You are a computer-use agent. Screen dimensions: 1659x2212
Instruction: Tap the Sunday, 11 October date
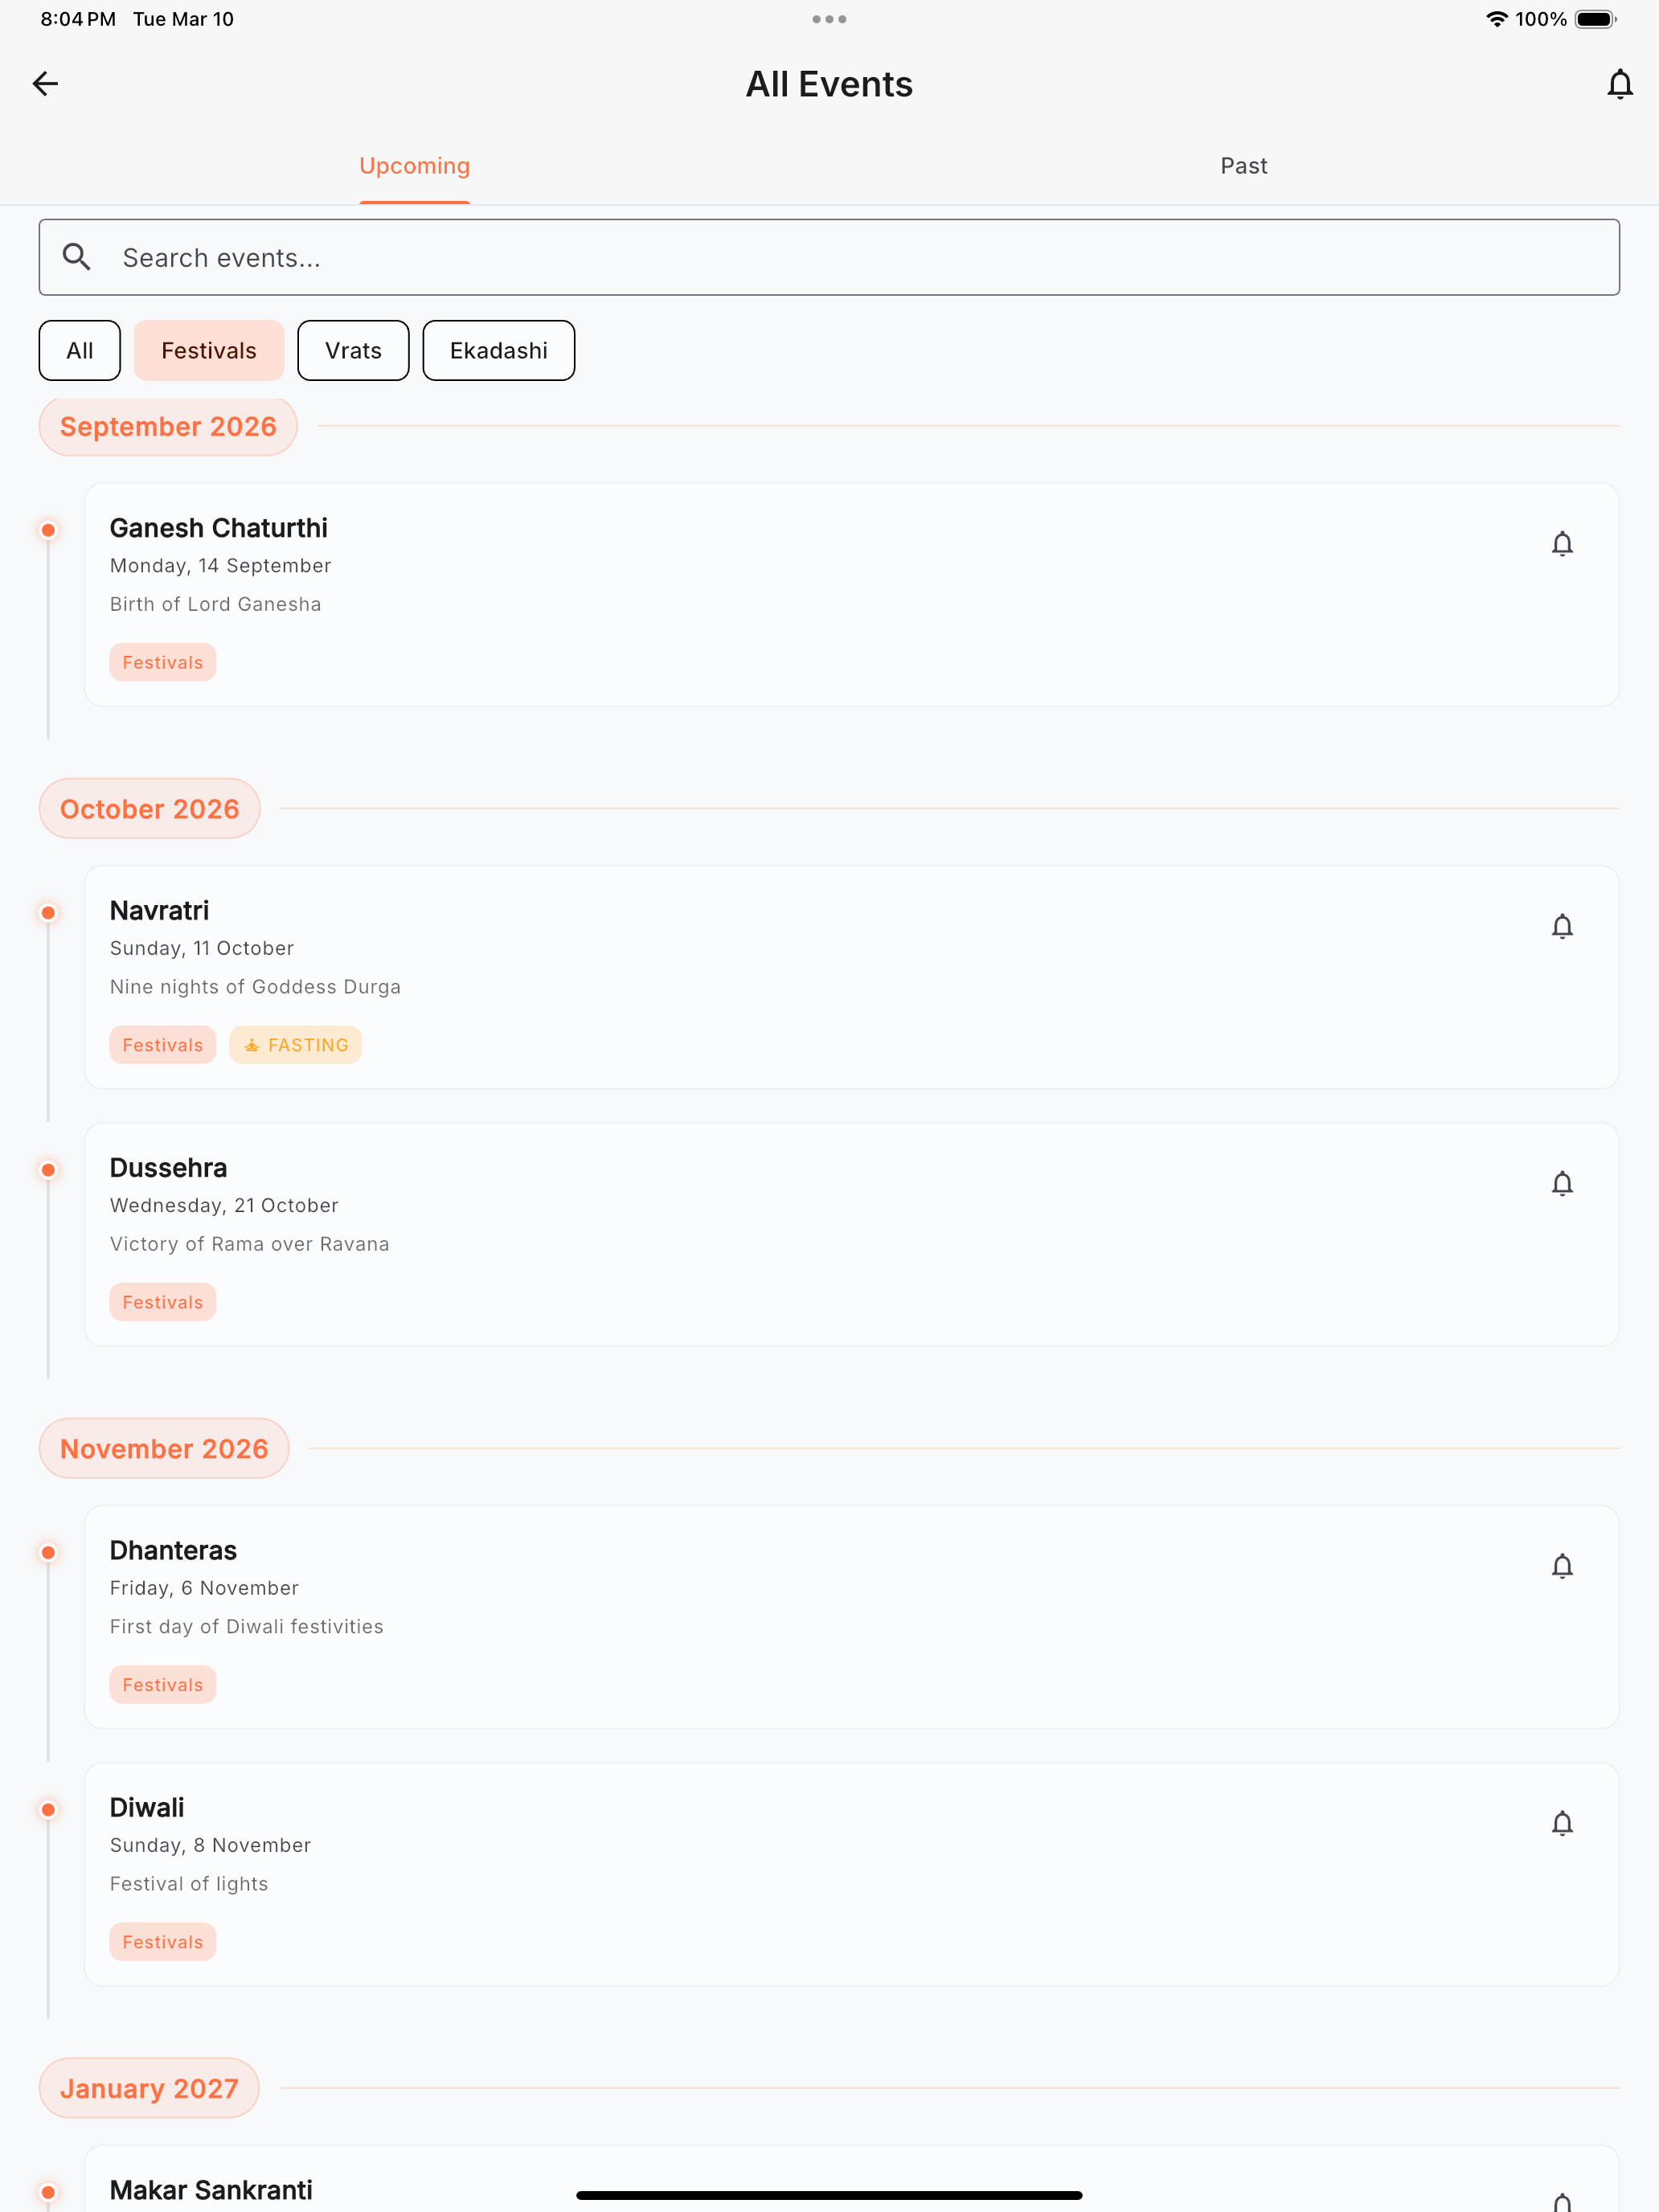point(202,948)
